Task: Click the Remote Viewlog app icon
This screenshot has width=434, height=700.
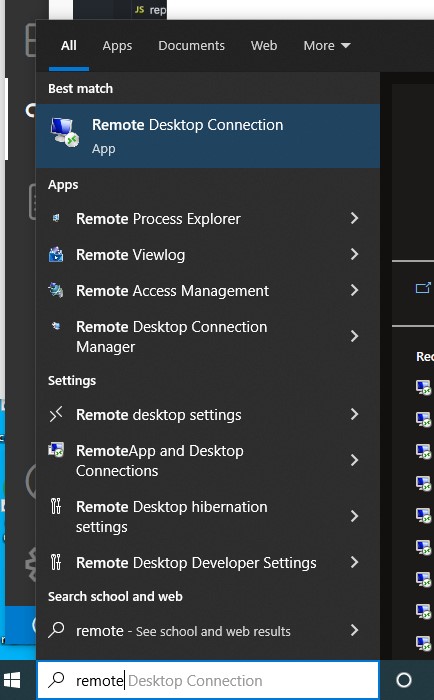Action: point(56,254)
